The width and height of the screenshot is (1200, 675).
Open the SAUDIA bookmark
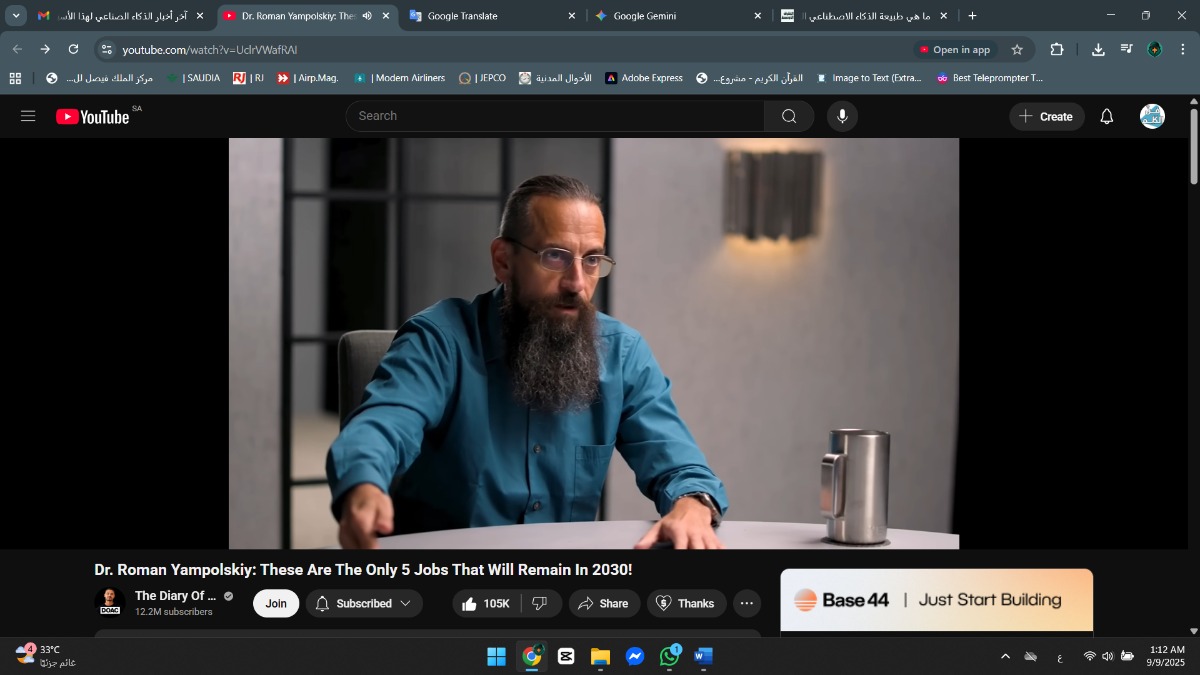(x=193, y=78)
